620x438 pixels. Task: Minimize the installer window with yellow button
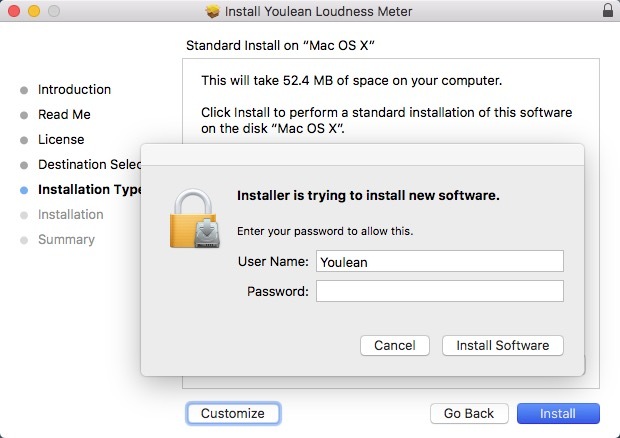32,11
